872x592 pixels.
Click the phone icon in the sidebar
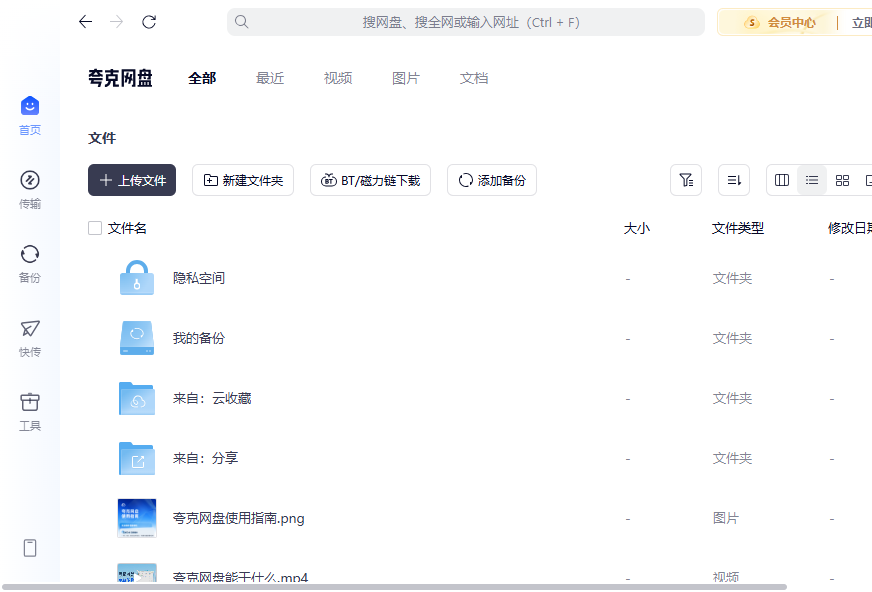tap(30, 548)
